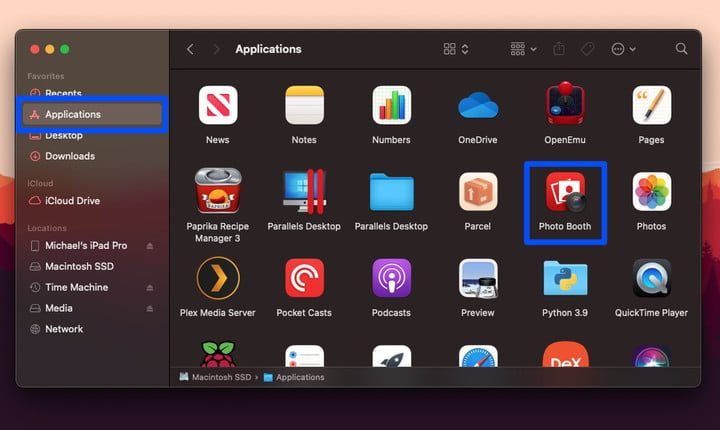
Task: Select Downloads in the sidebar
Action: [70, 156]
